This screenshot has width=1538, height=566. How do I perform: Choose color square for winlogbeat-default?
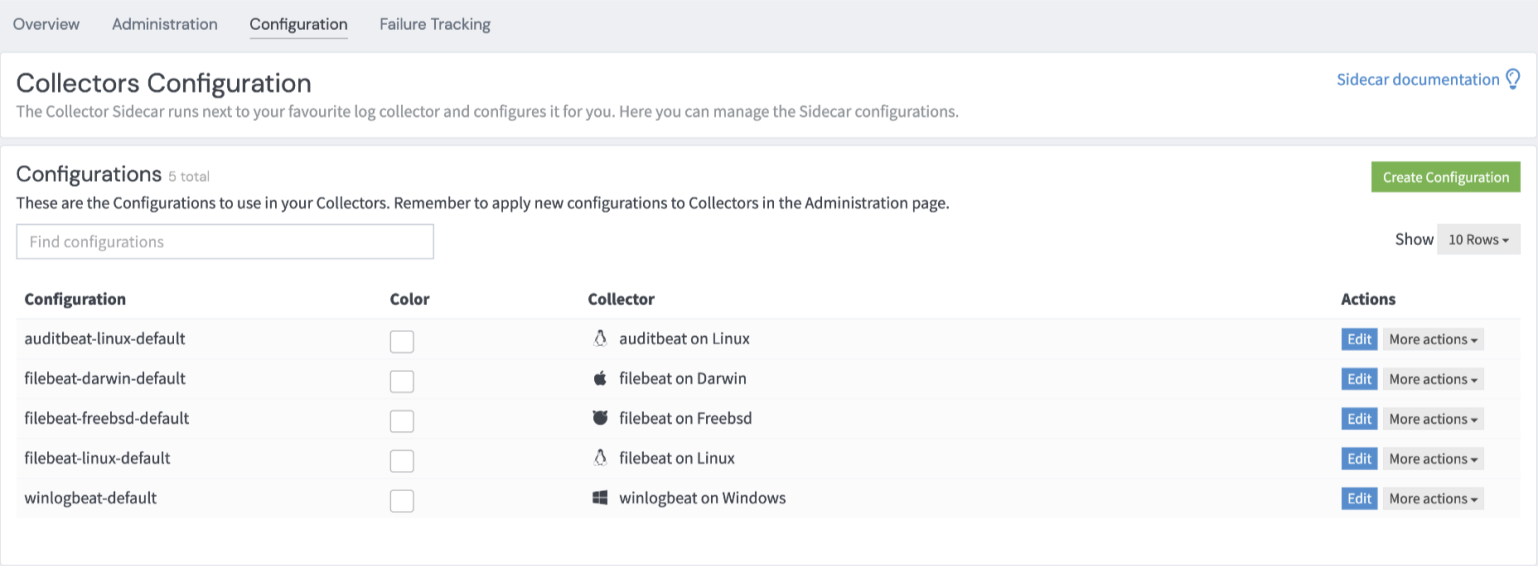point(402,501)
